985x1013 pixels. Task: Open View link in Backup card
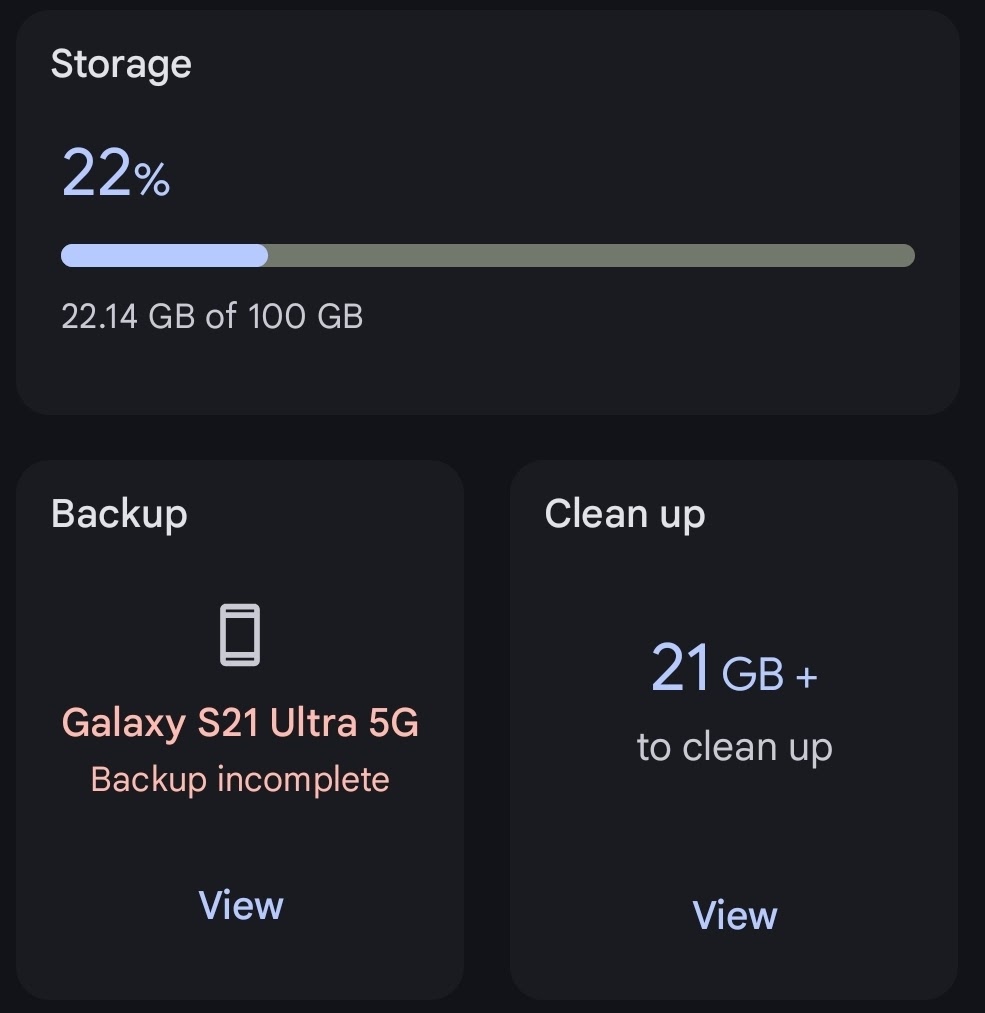tap(241, 905)
